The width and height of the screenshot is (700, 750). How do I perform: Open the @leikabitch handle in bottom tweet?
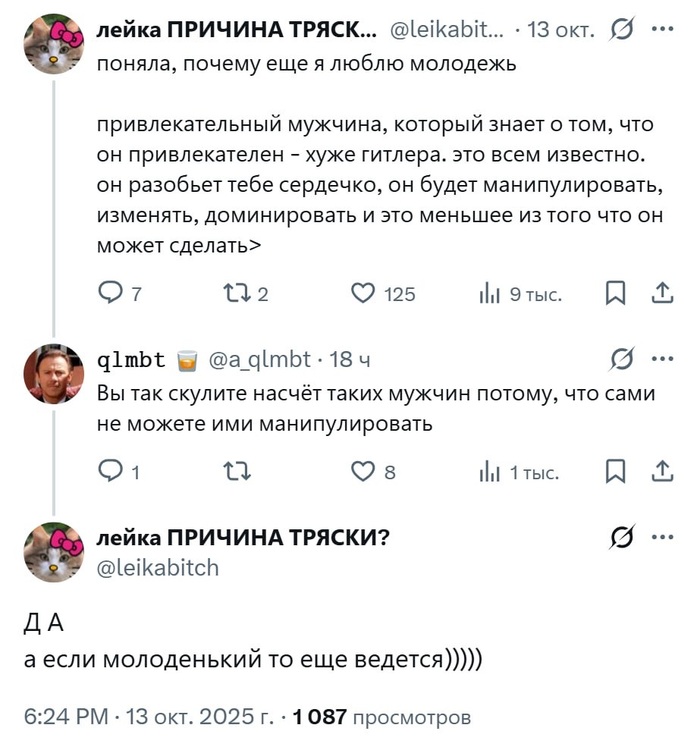158,568
